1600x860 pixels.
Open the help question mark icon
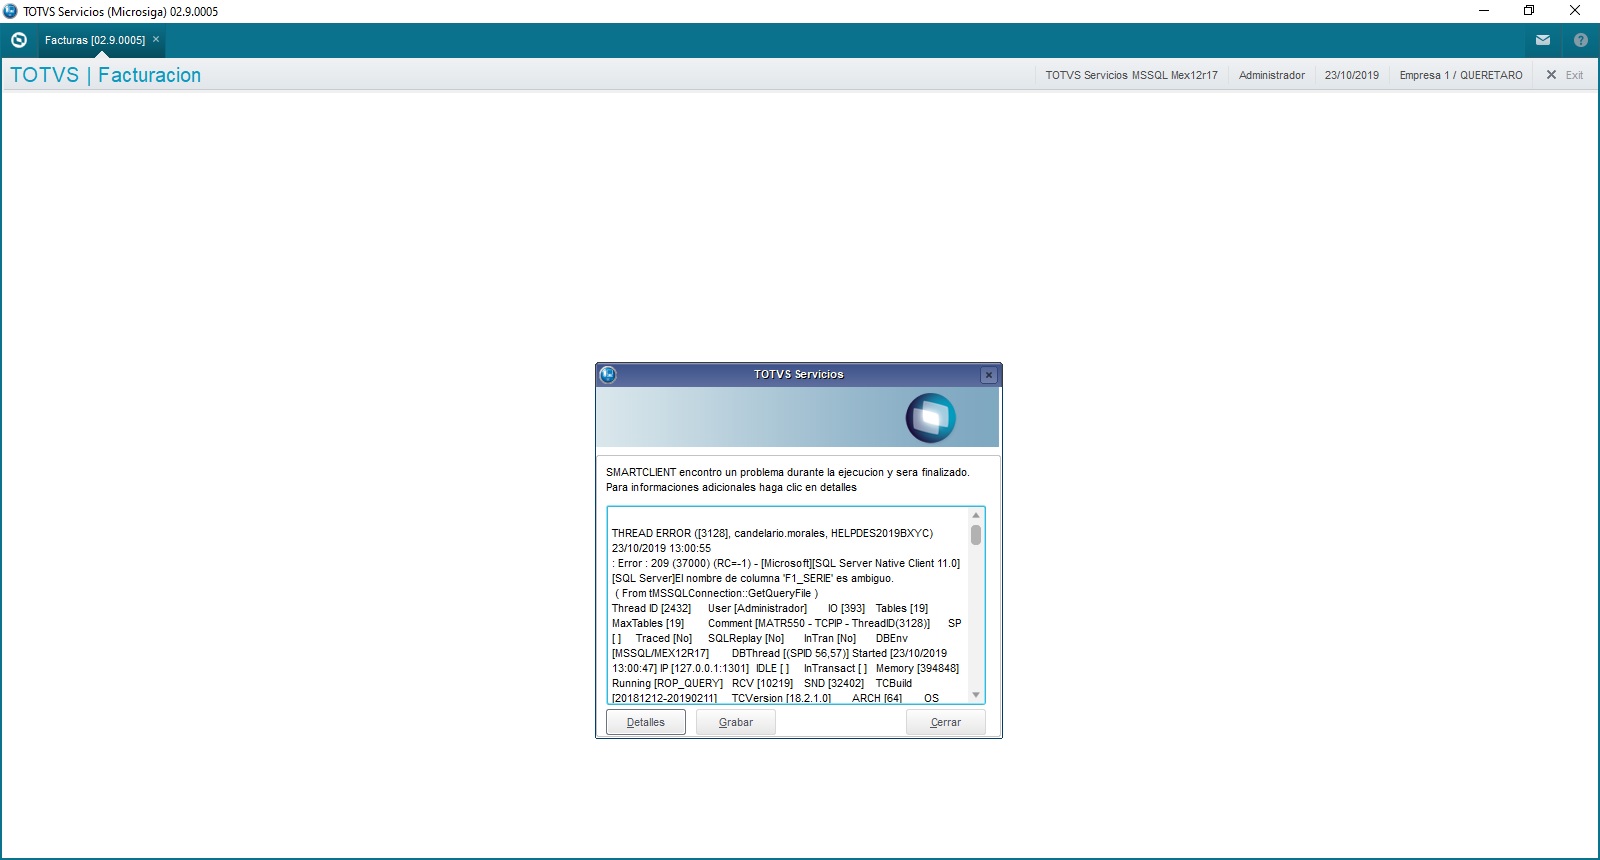pos(1581,40)
